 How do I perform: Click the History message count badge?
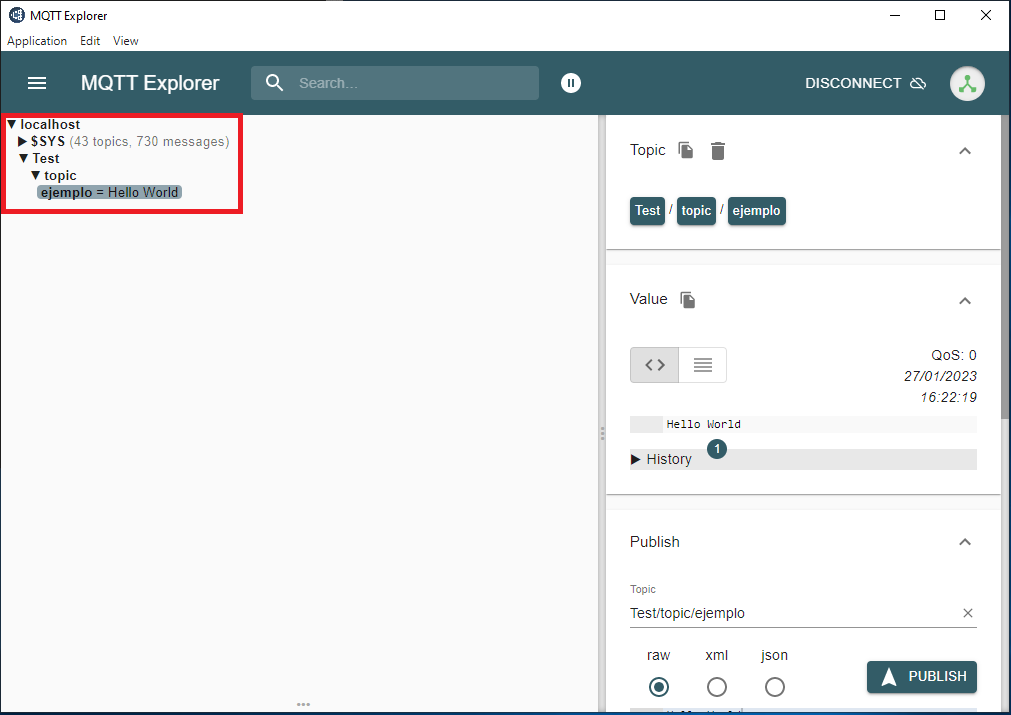[x=716, y=449]
